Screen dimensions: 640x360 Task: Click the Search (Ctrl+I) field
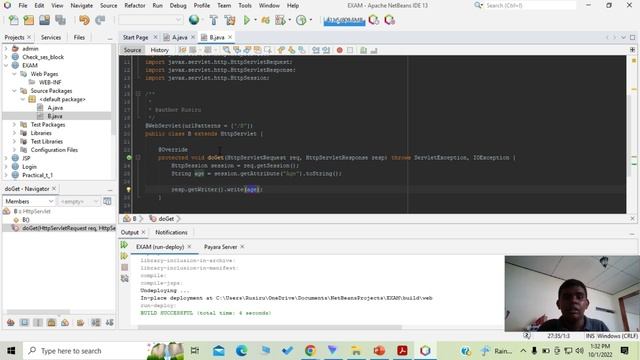pyautogui.click(x=530, y=5)
